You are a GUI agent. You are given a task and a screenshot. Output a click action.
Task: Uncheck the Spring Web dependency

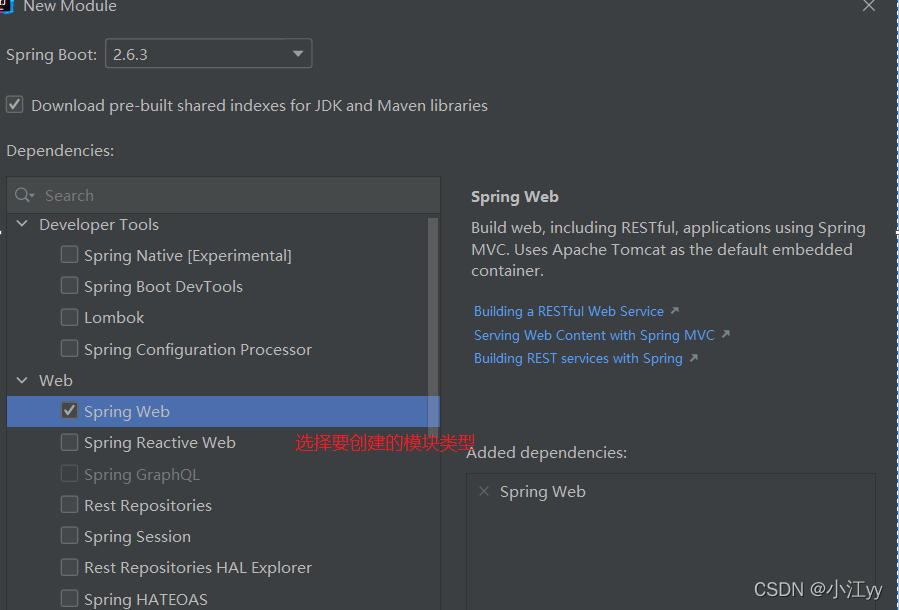coord(69,410)
